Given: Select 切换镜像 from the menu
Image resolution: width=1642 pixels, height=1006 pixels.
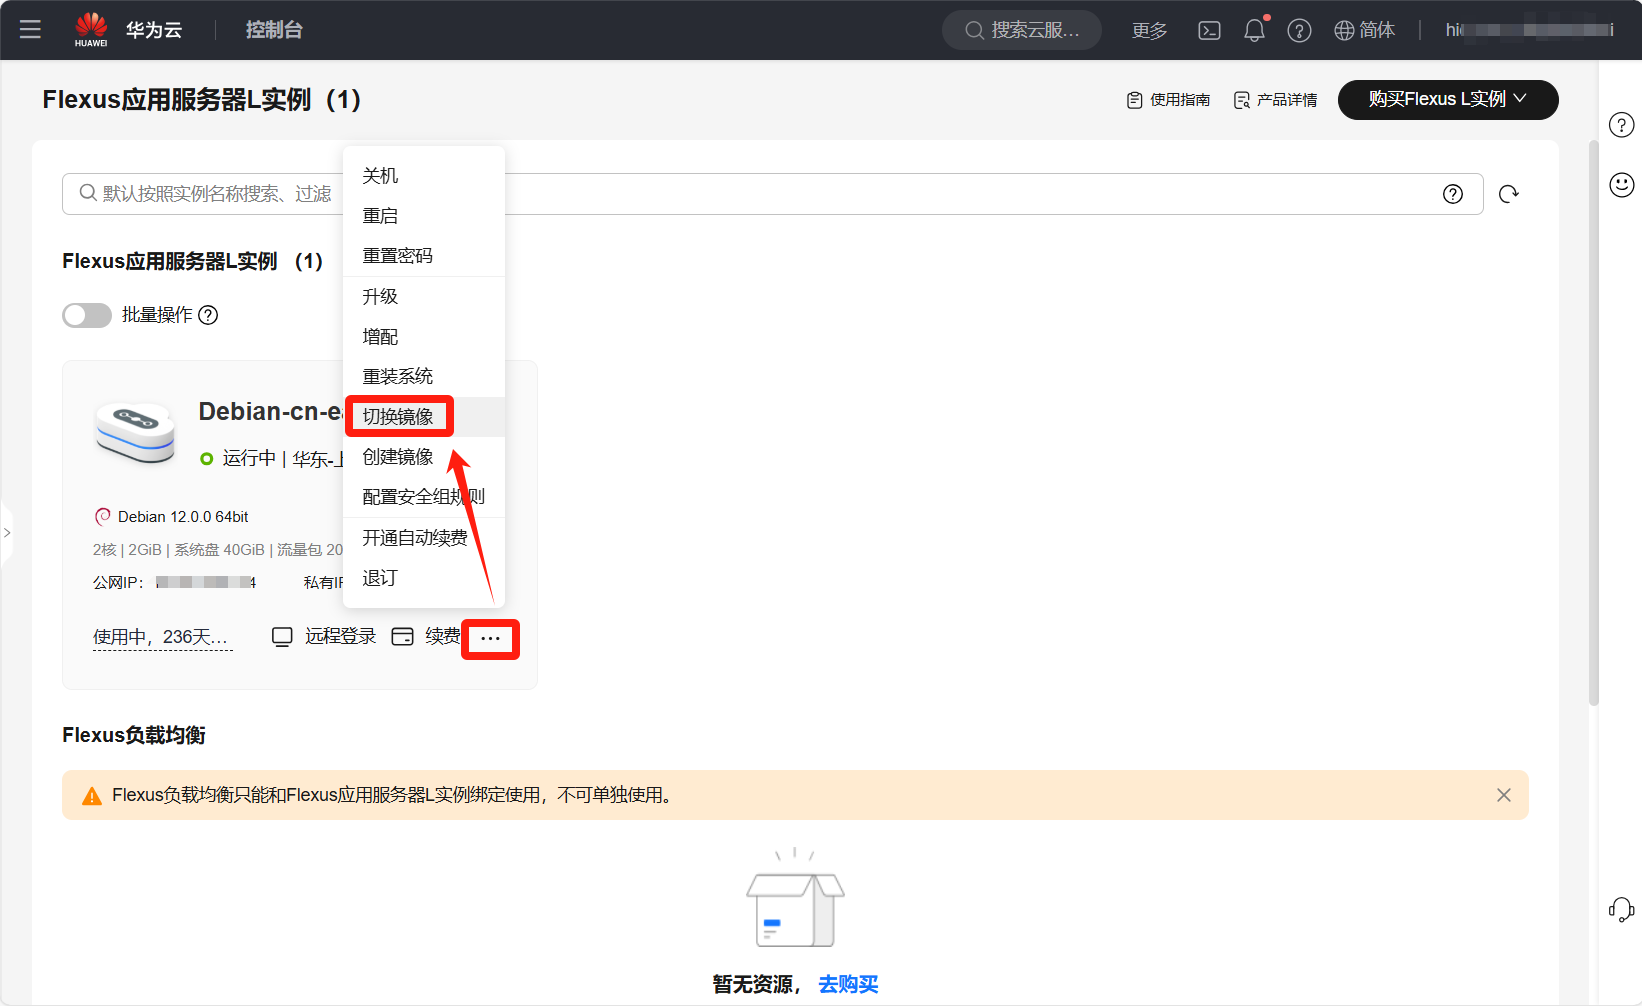Looking at the screenshot, I should click(x=398, y=416).
